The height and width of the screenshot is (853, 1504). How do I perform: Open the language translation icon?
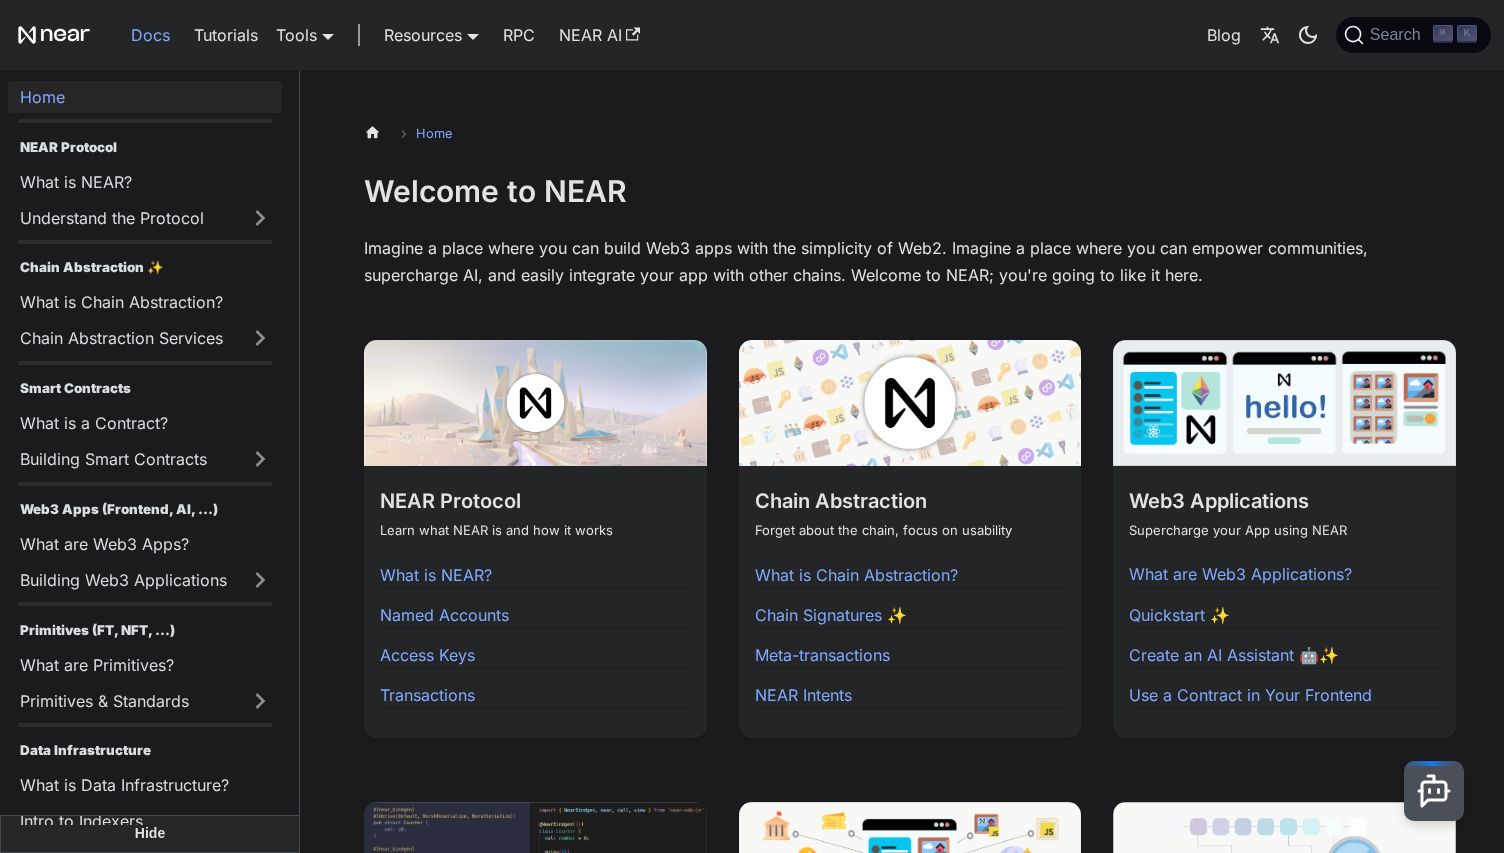point(1270,35)
